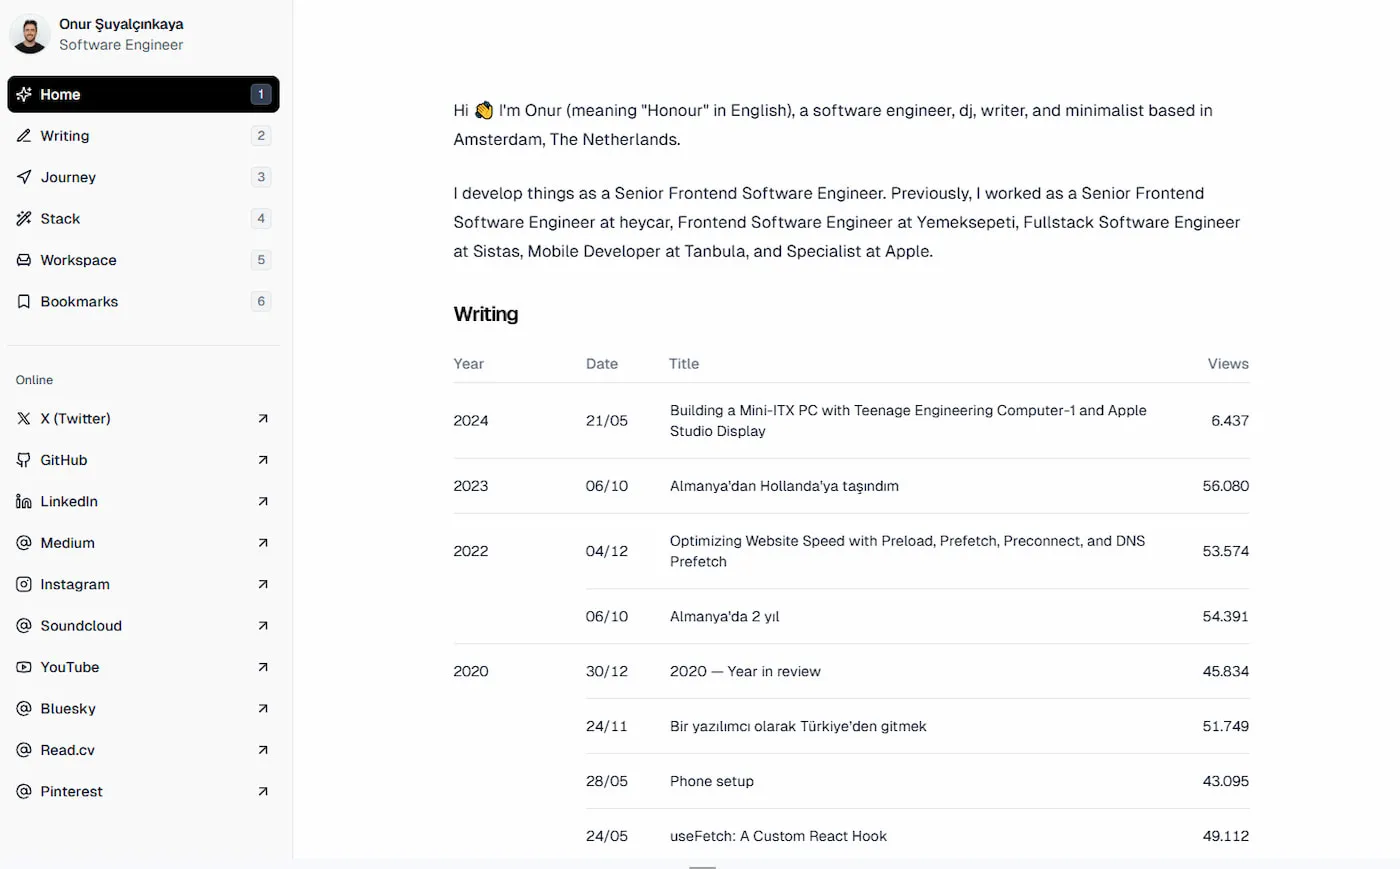Click the Bookmarks icon

pos(24,302)
